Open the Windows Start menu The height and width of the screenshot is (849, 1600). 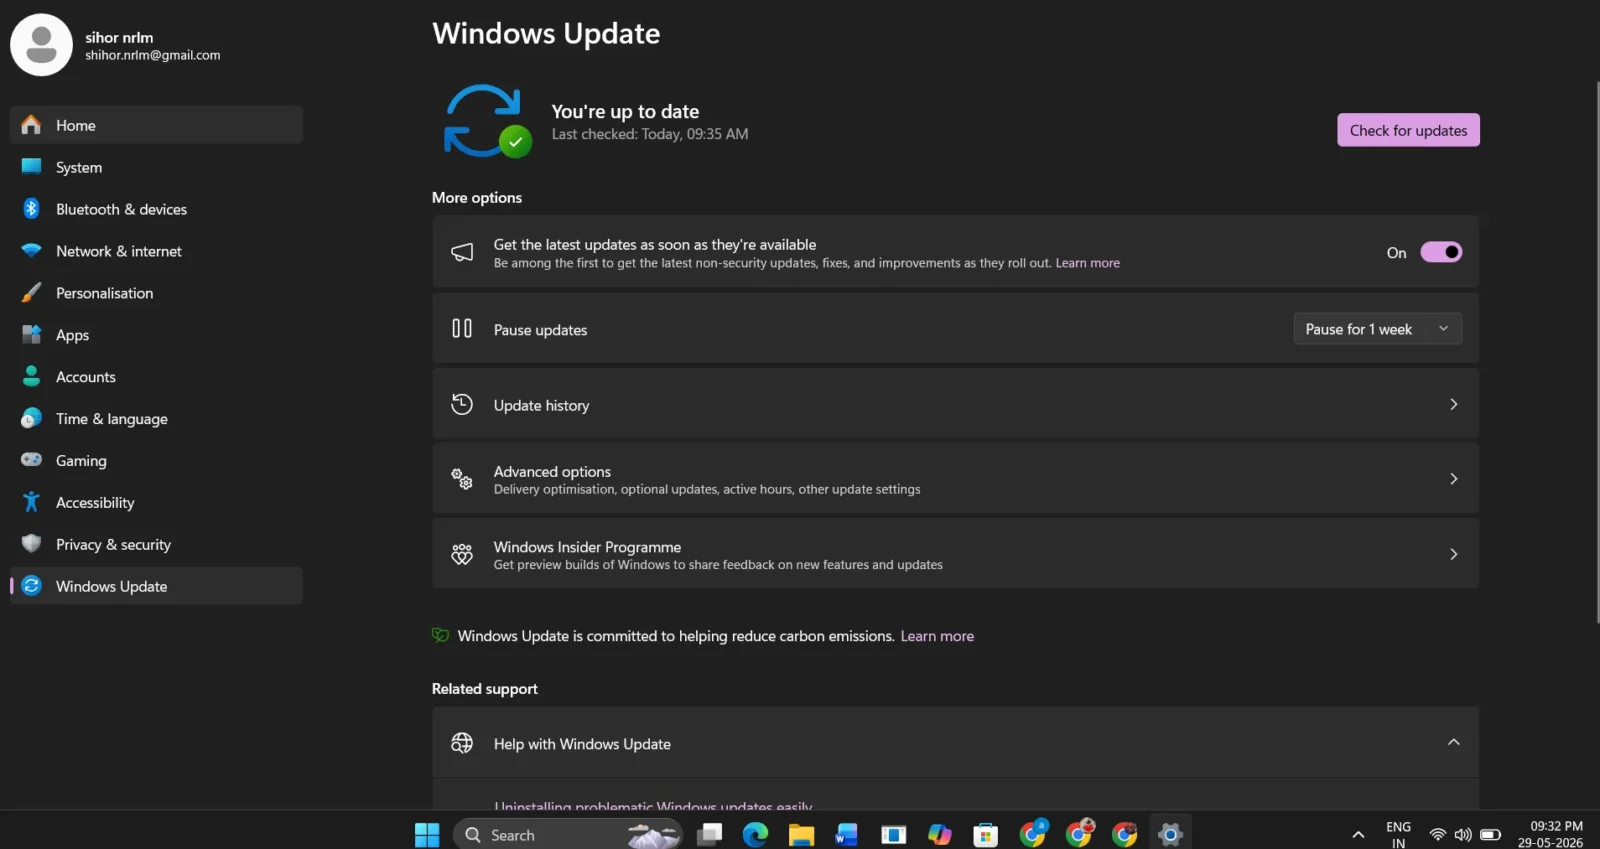pyautogui.click(x=427, y=835)
